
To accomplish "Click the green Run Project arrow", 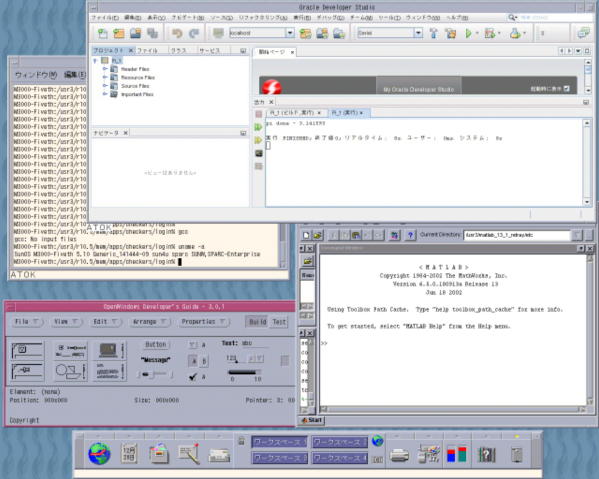I will click(x=468, y=33).
